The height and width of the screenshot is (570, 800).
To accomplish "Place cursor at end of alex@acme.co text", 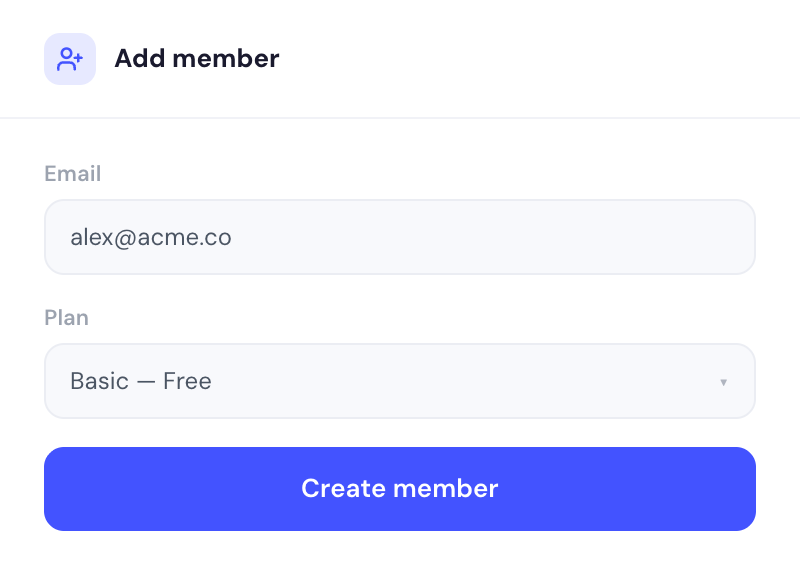I will coord(232,237).
